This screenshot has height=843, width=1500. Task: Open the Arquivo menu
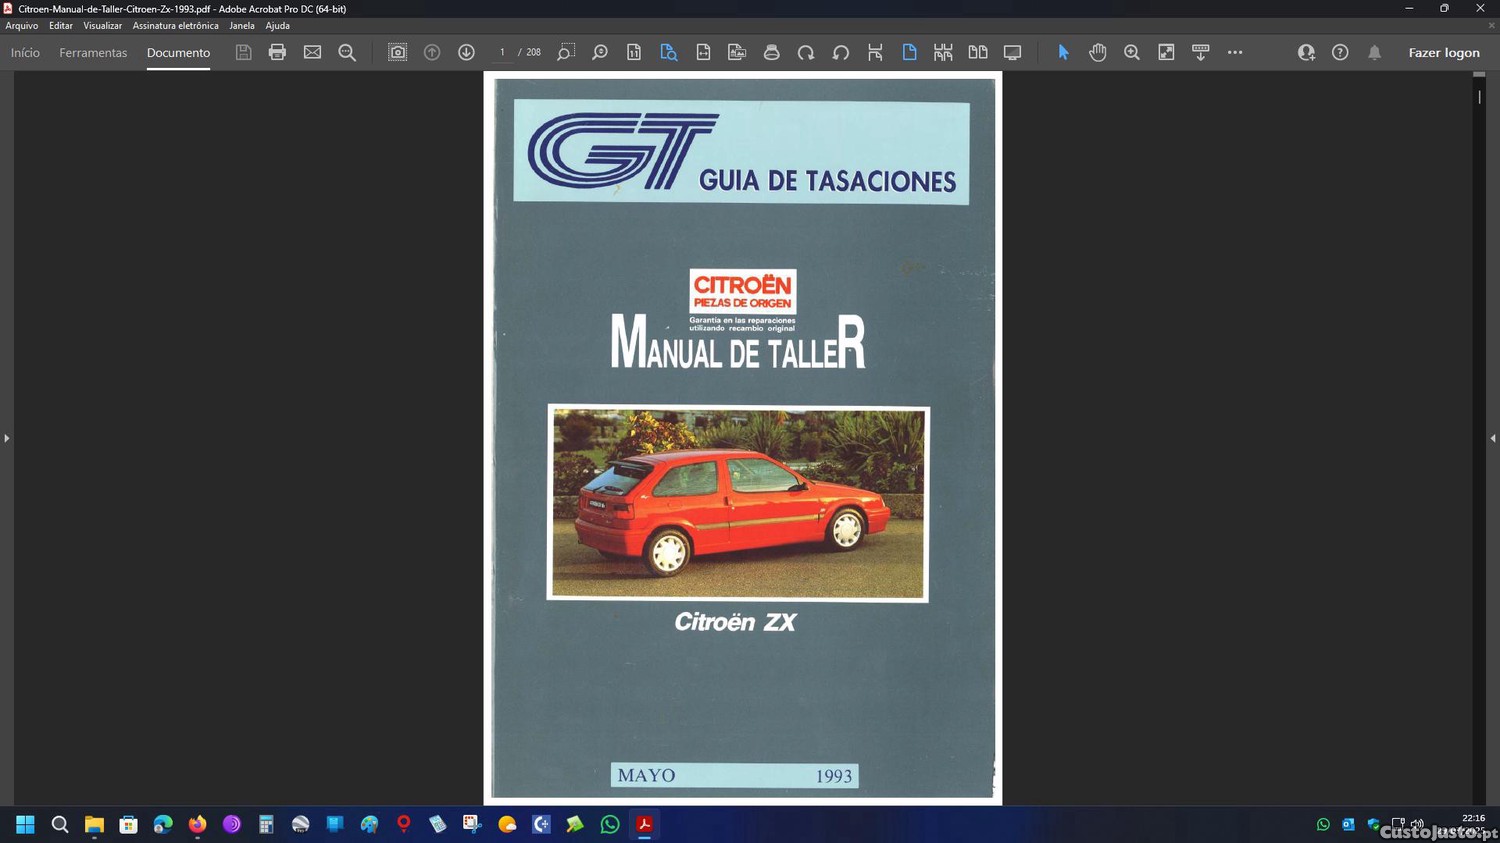pos(22,26)
